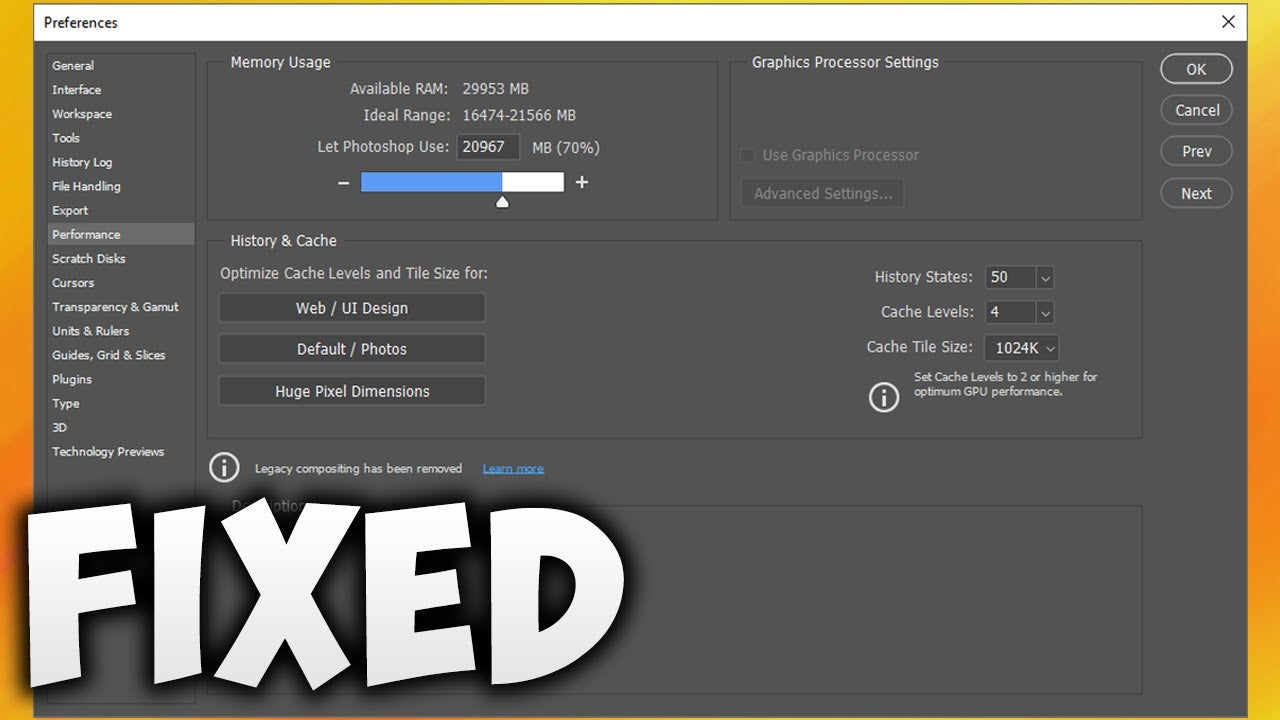Click the Let Photoshop Use memory field

click(488, 147)
